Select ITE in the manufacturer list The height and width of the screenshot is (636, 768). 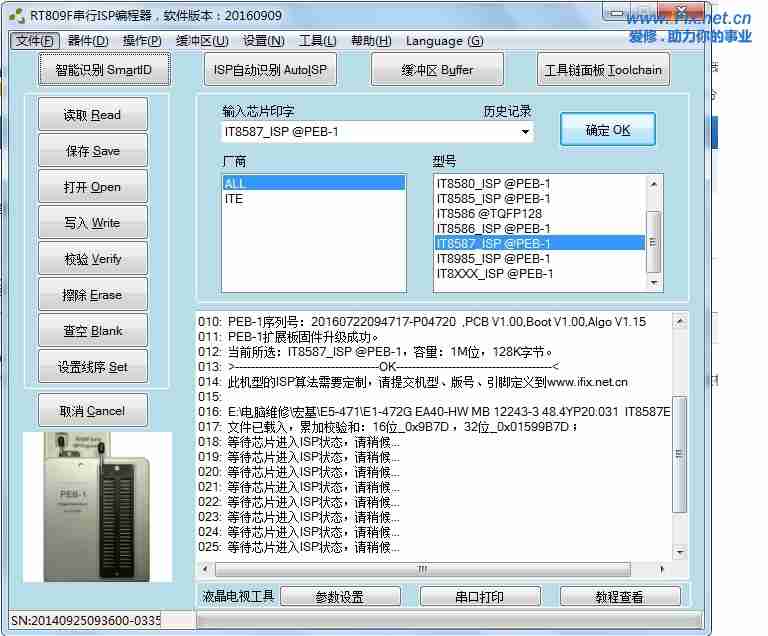pyautogui.click(x=234, y=199)
